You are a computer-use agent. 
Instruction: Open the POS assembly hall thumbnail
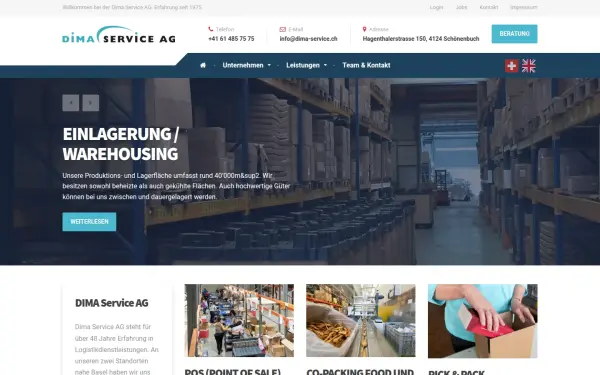click(x=239, y=320)
